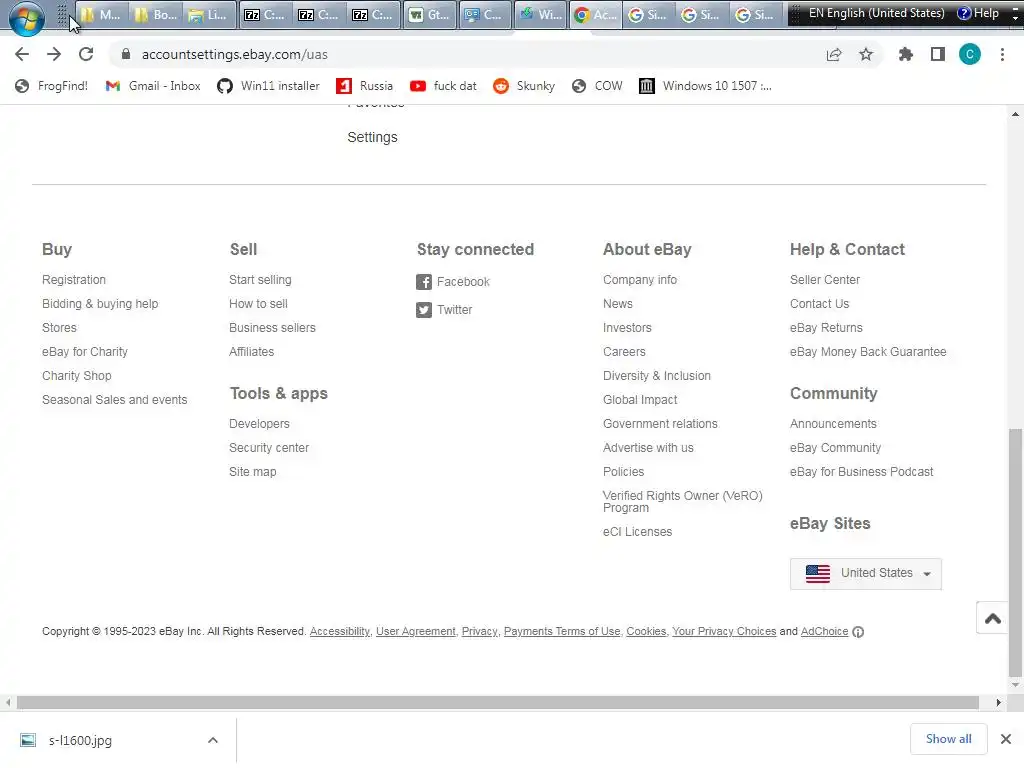Open Chrome's three-dot menu
The image size is (1024, 768).
(x=1002, y=54)
